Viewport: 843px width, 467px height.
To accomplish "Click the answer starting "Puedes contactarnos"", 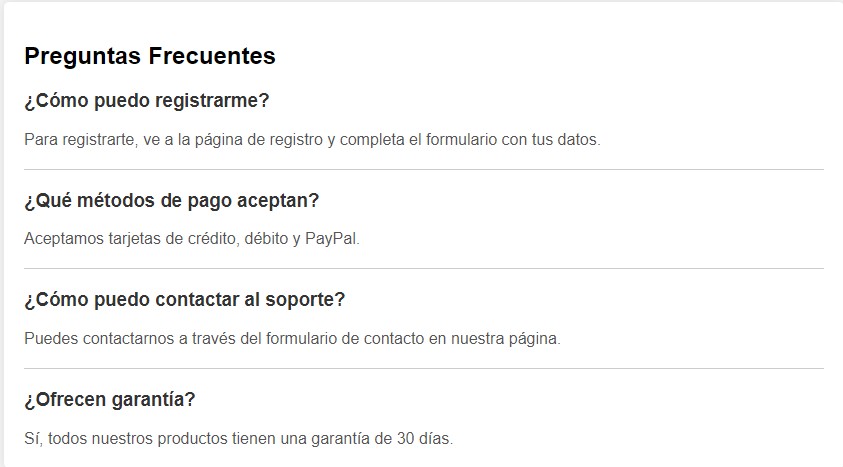I will [292, 338].
